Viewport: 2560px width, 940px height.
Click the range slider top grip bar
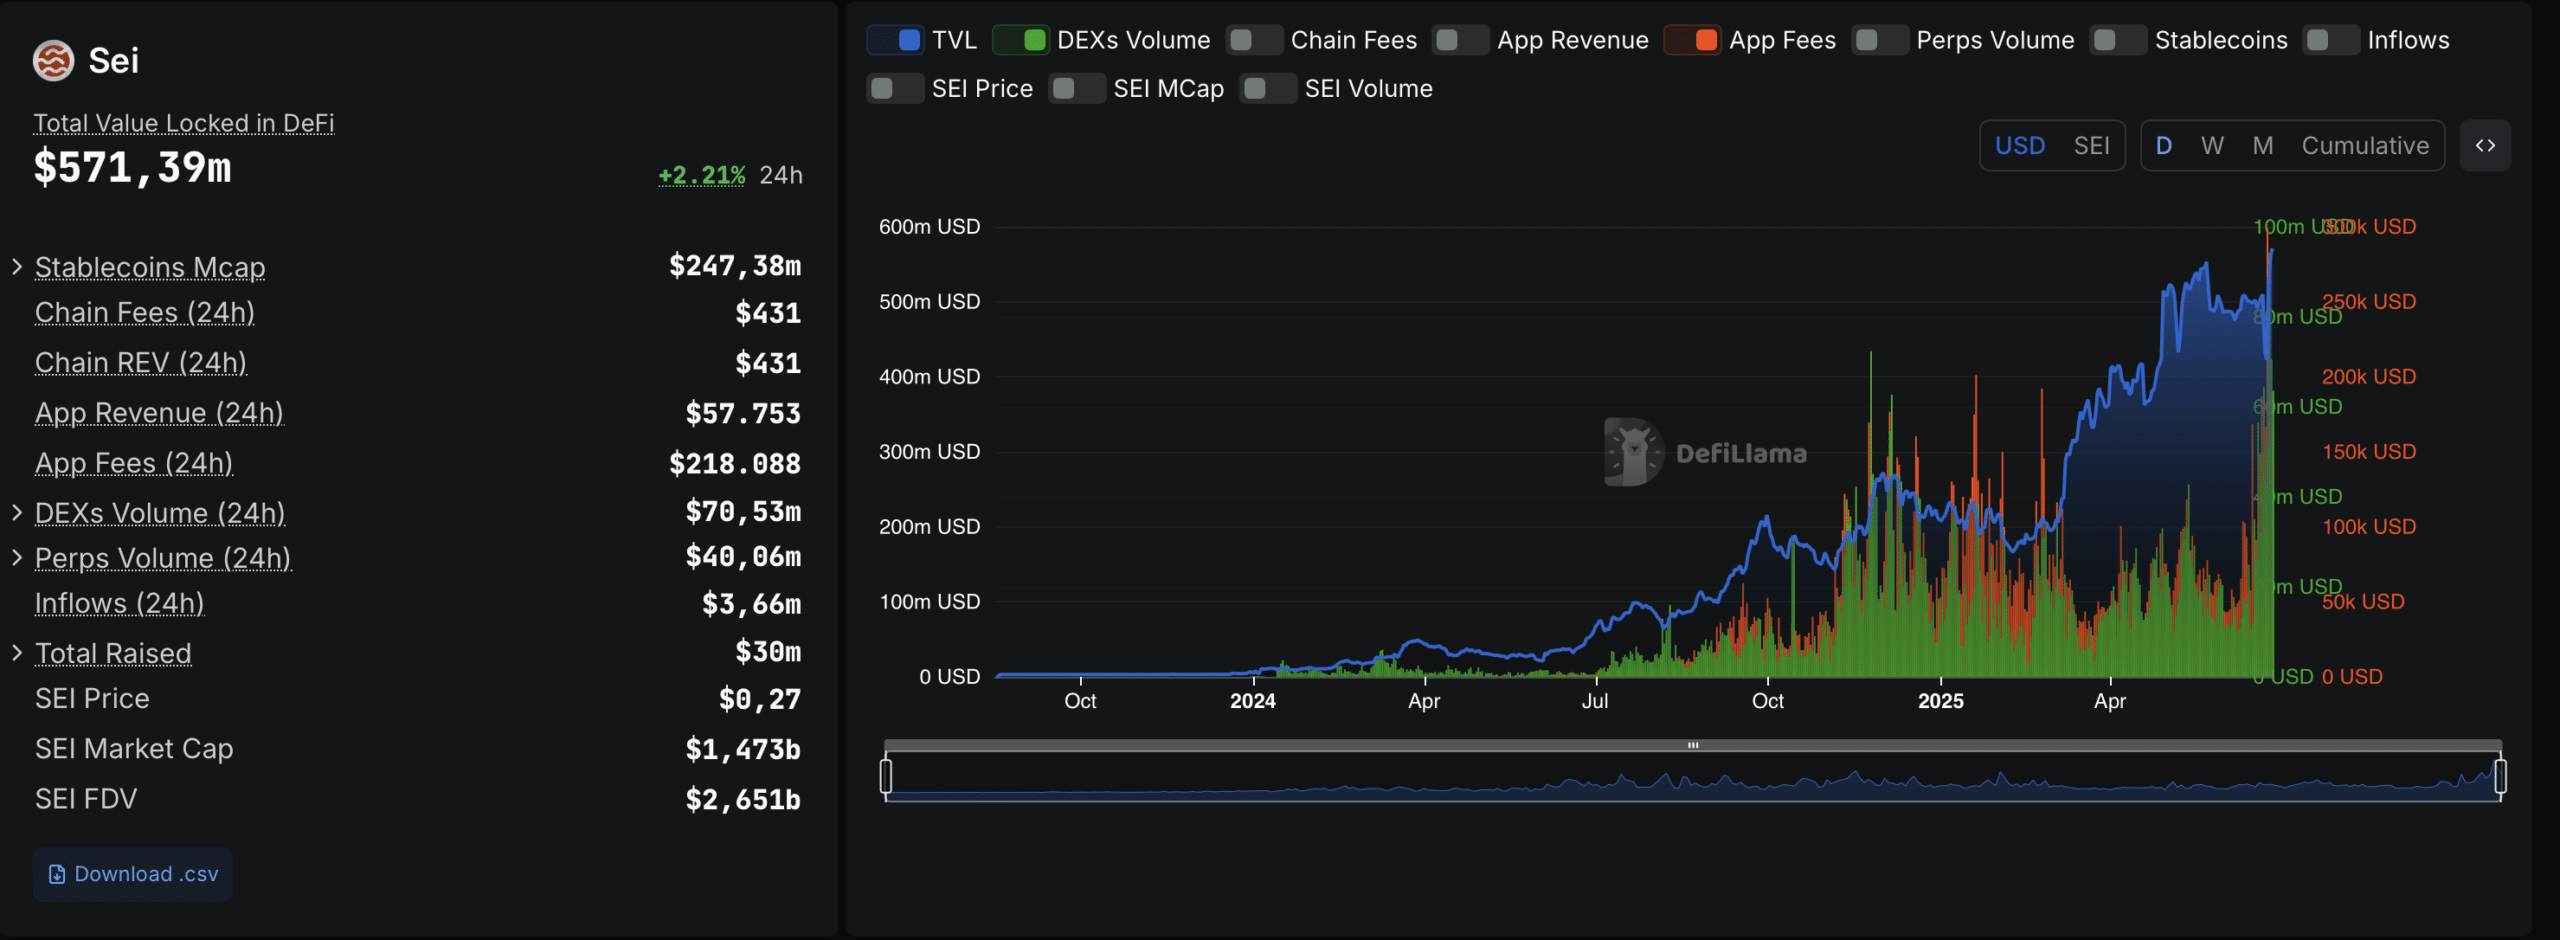(x=1693, y=745)
